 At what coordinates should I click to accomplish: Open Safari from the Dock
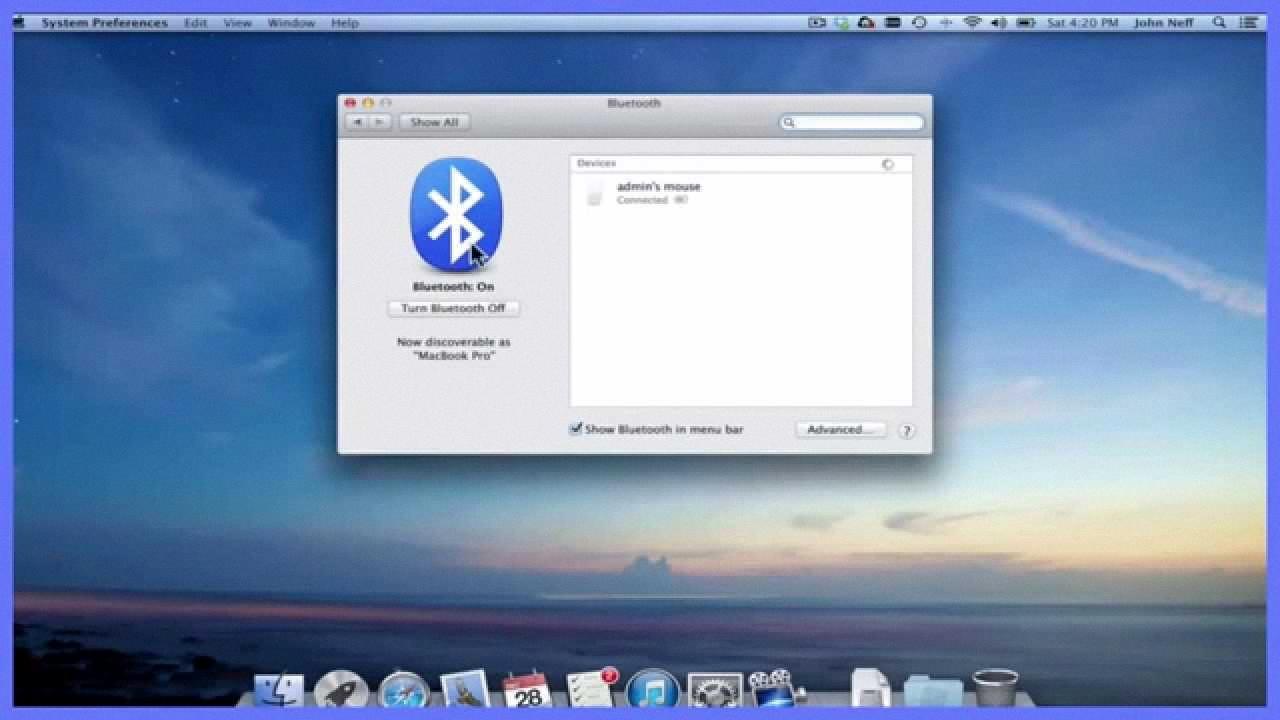pyautogui.click(x=402, y=688)
